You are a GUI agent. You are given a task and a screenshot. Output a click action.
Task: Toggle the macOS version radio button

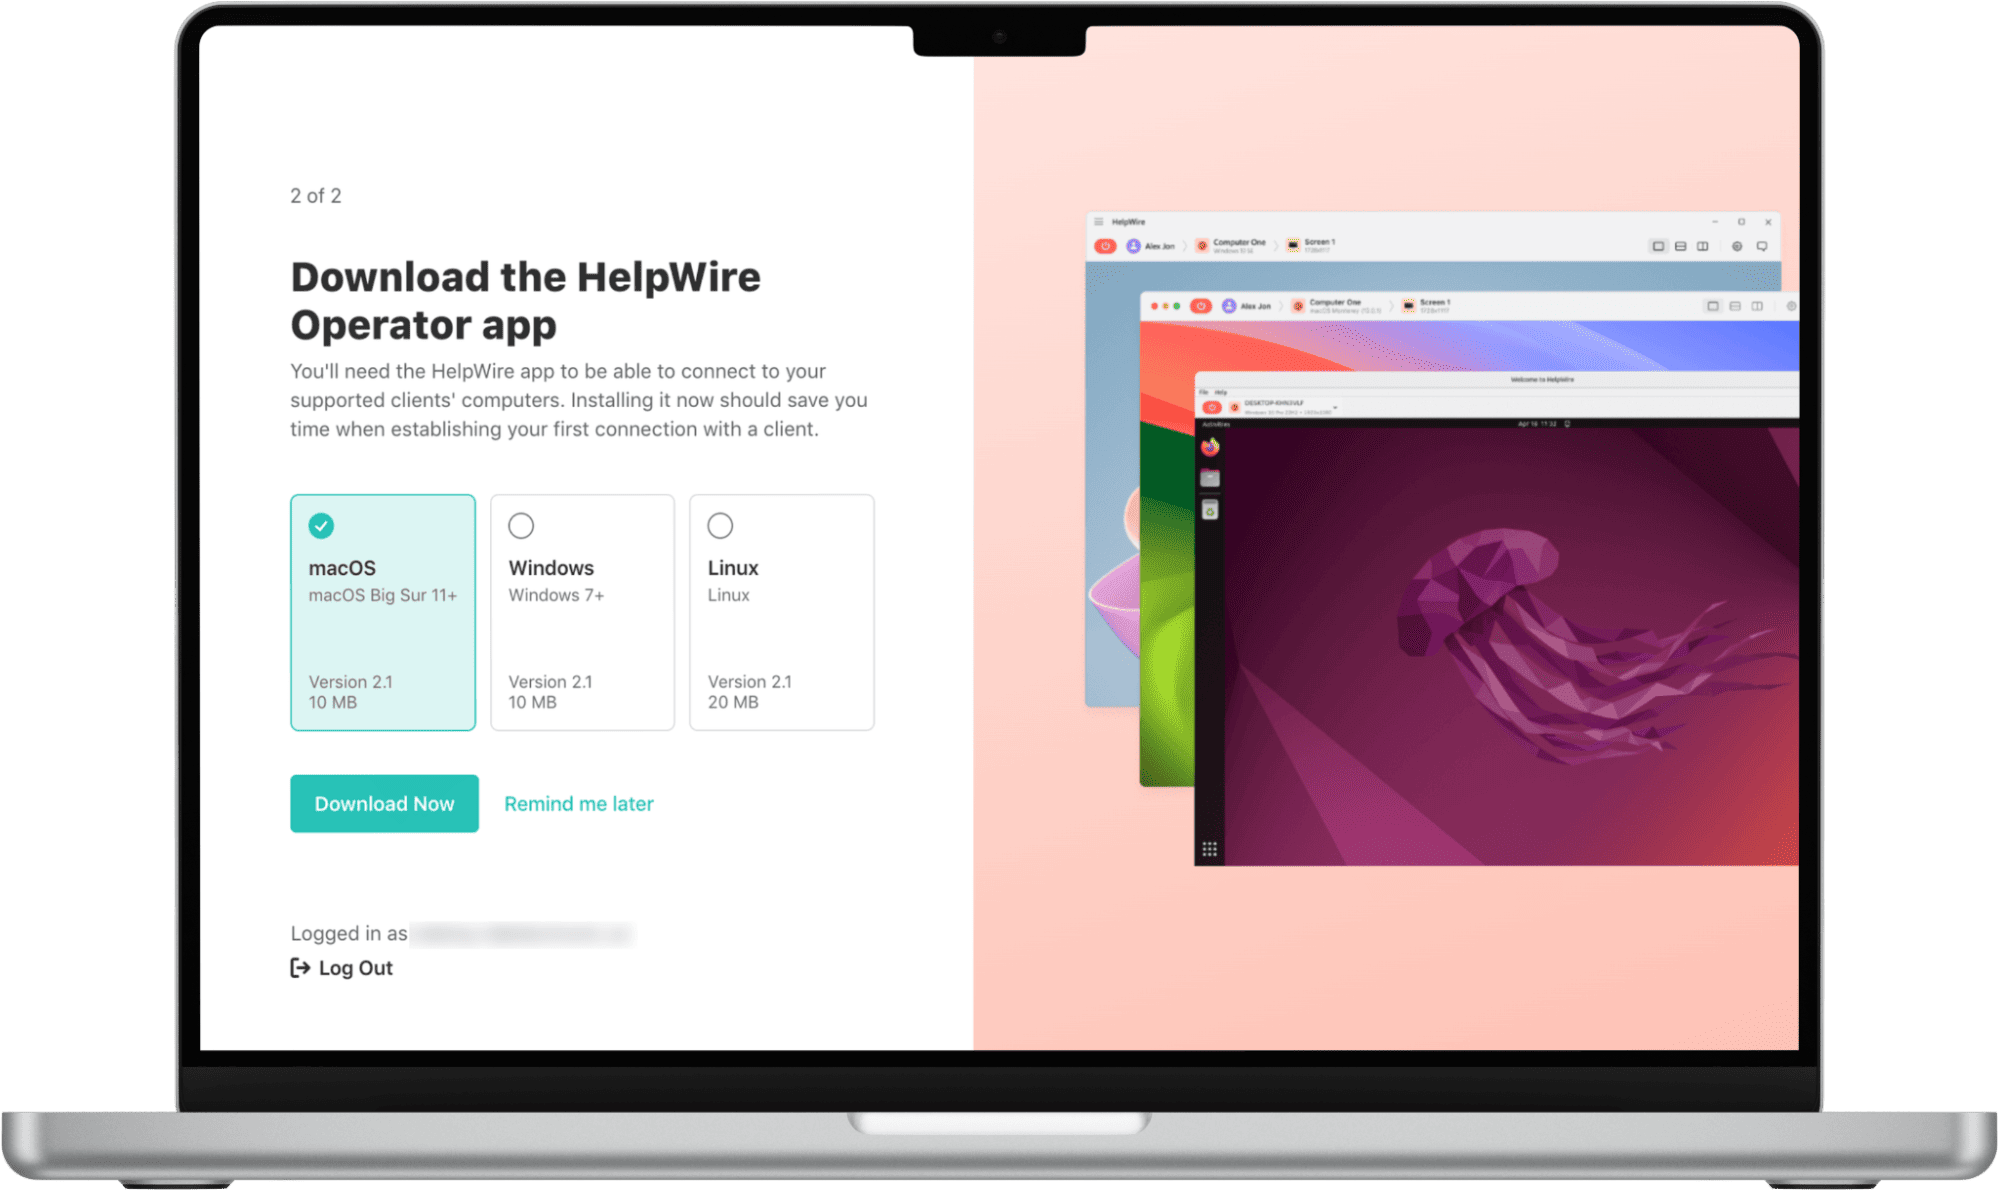click(x=323, y=524)
